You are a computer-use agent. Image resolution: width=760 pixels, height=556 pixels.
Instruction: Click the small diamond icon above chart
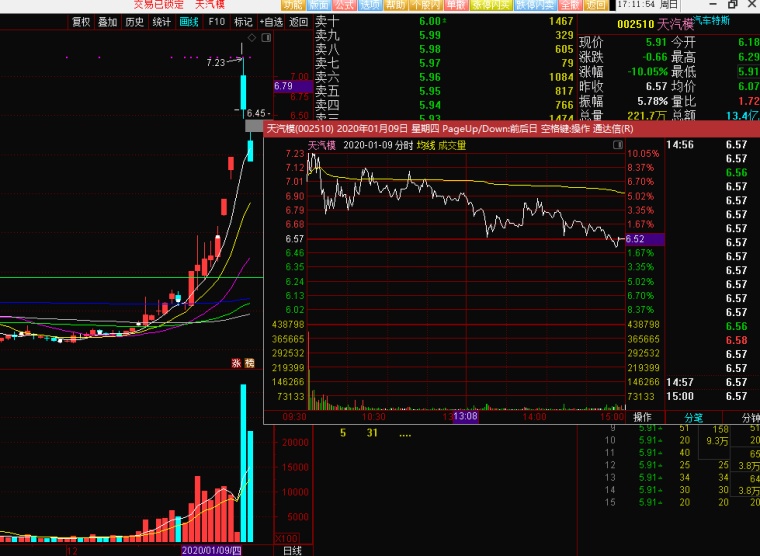[x=251, y=39]
